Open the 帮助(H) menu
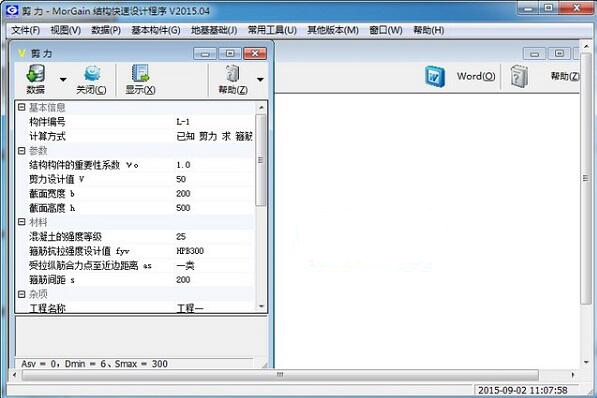597x398 pixels. click(x=429, y=30)
